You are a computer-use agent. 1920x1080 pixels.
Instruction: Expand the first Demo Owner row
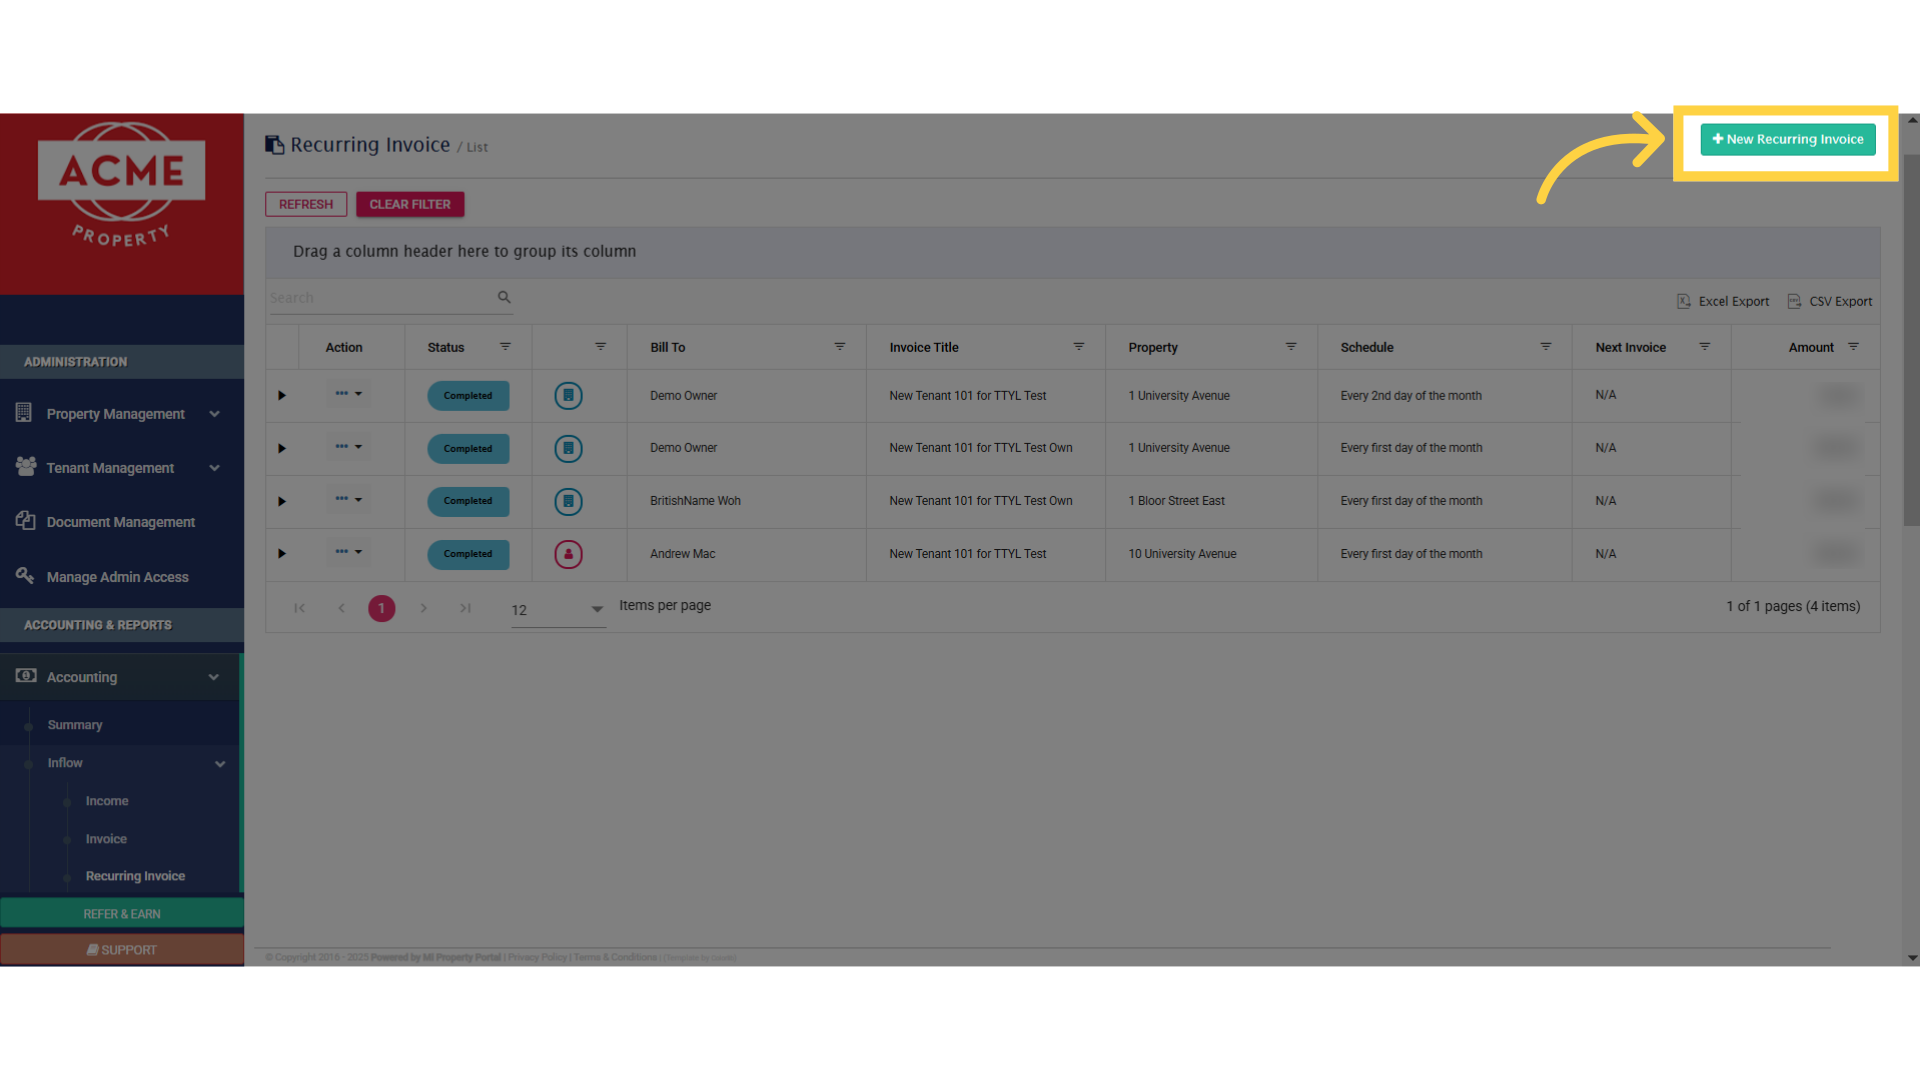click(x=282, y=396)
